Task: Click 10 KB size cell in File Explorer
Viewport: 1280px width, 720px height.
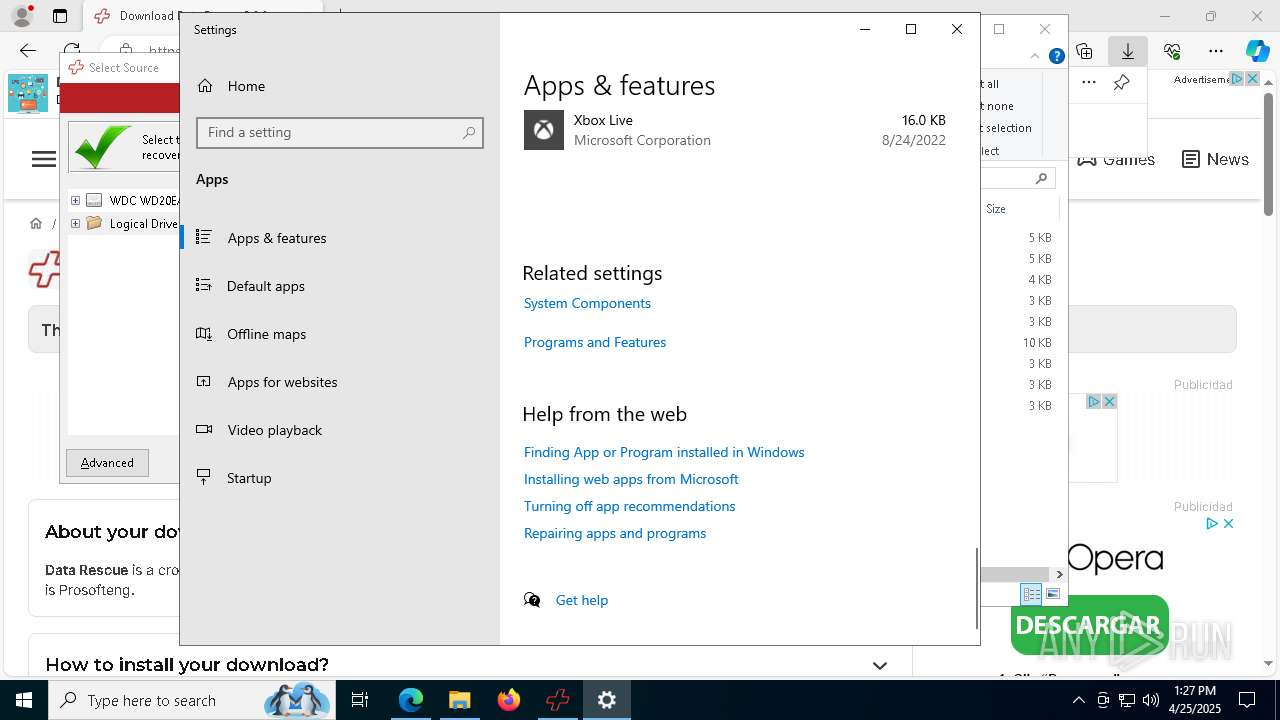Action: click(x=1037, y=343)
